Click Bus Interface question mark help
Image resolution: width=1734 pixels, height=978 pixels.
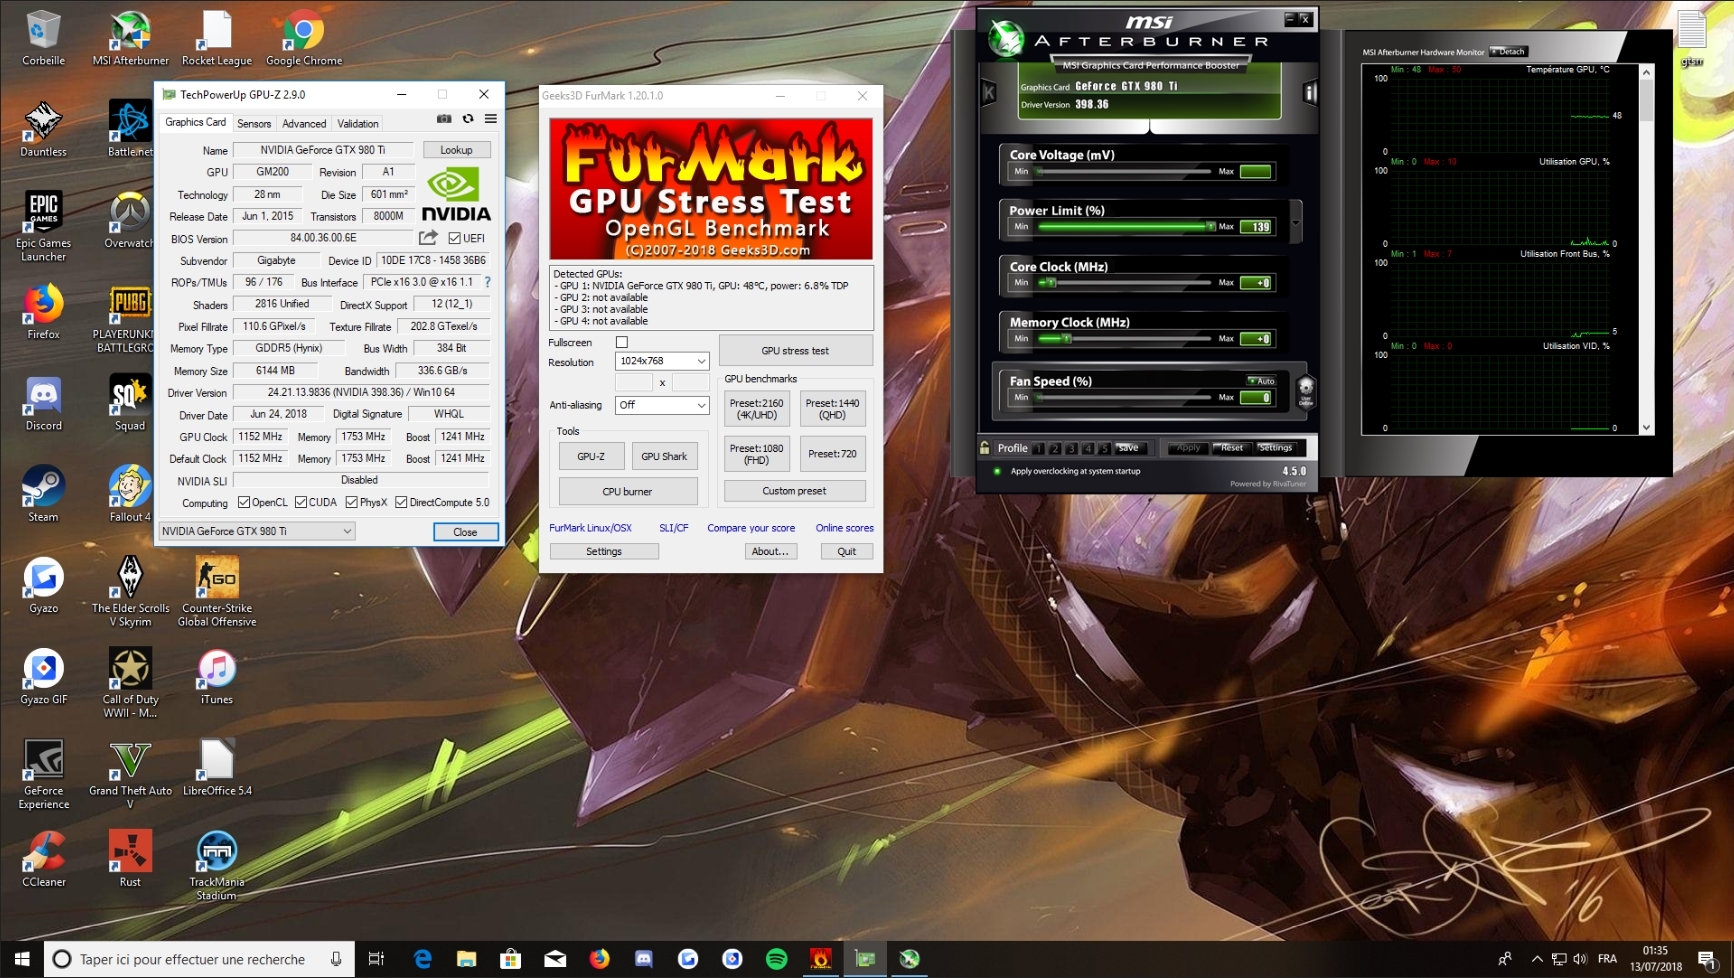point(488,283)
